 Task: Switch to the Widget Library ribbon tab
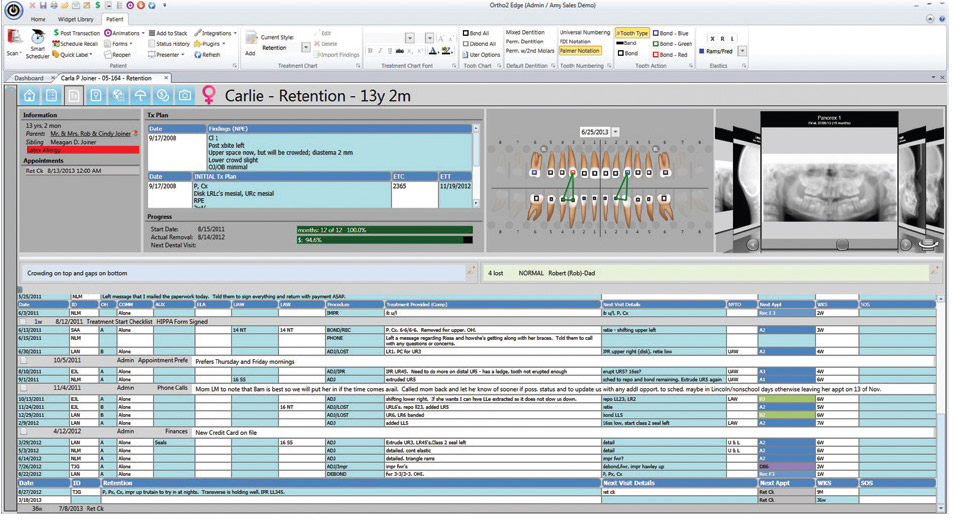(x=76, y=19)
